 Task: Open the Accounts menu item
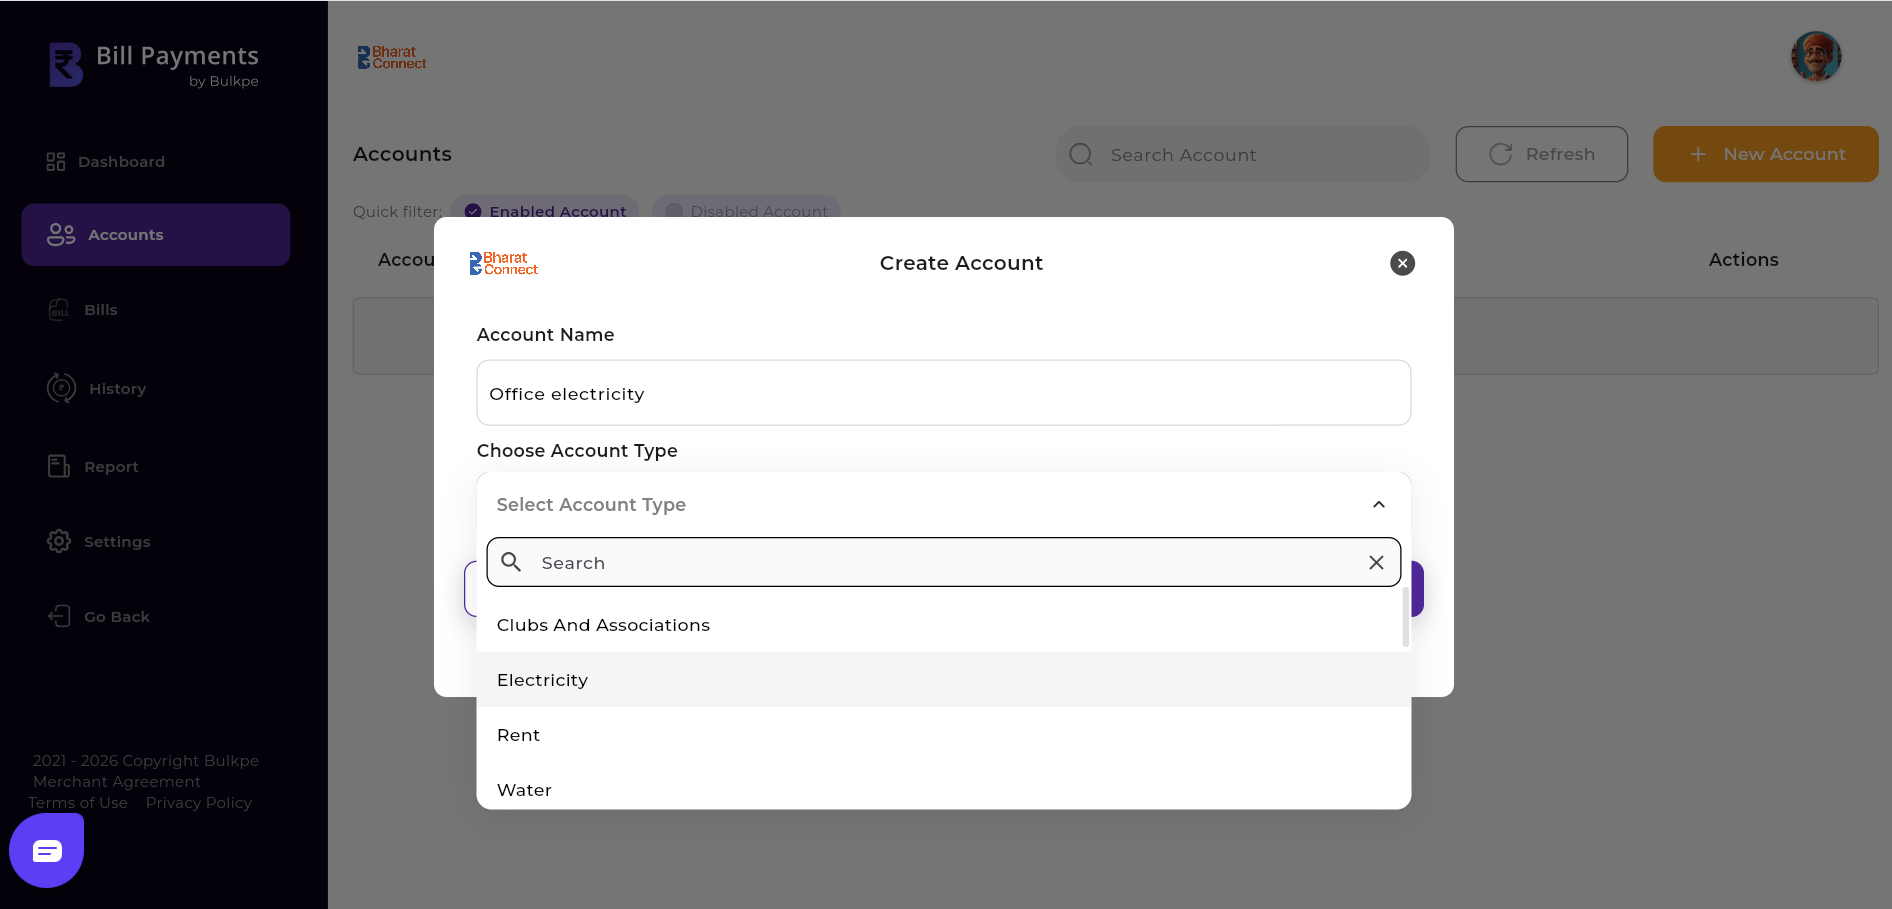(156, 235)
